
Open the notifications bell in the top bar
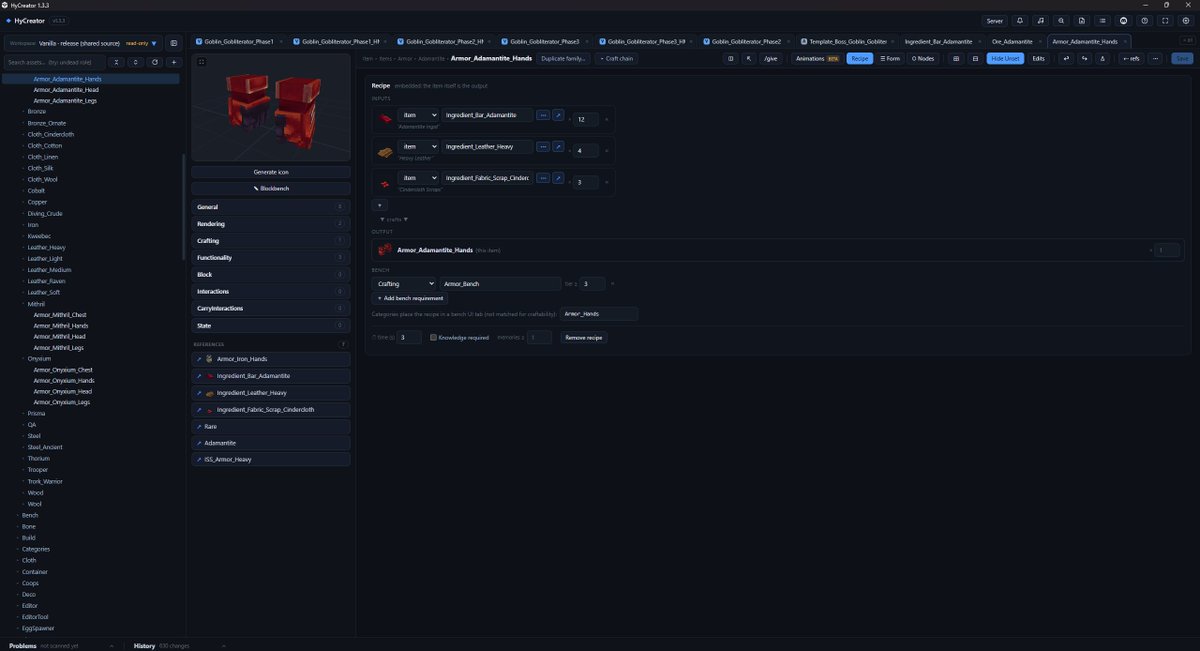(1019, 20)
